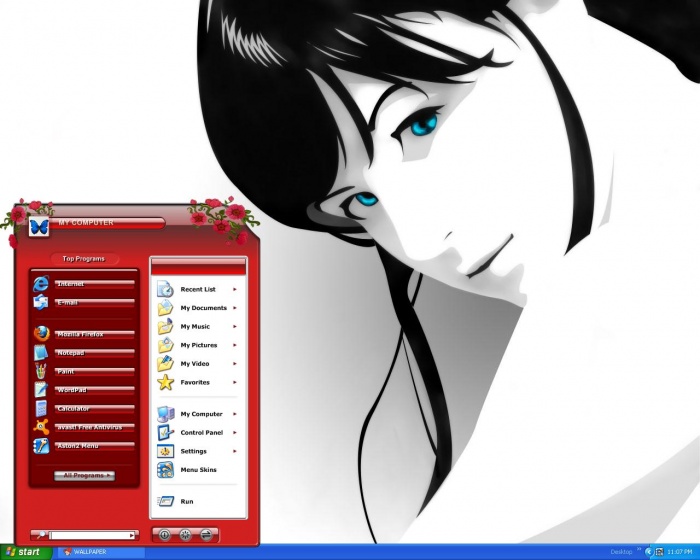Expand the My Pictures submenu arrow

tap(234, 345)
